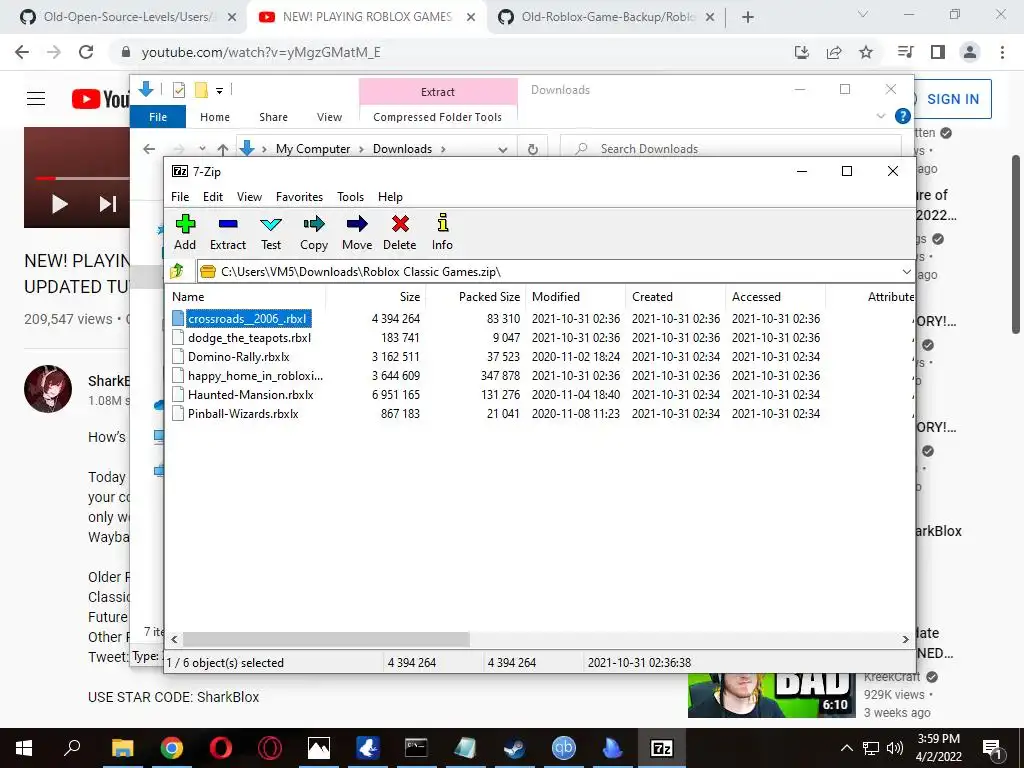
Task: Sort by Packed Size column header
Action: coord(475,296)
